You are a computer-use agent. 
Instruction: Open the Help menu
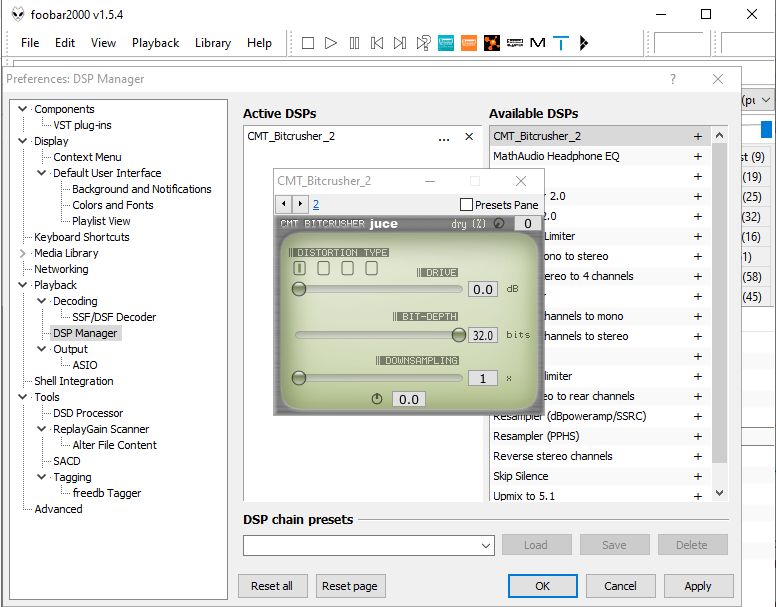pos(259,43)
